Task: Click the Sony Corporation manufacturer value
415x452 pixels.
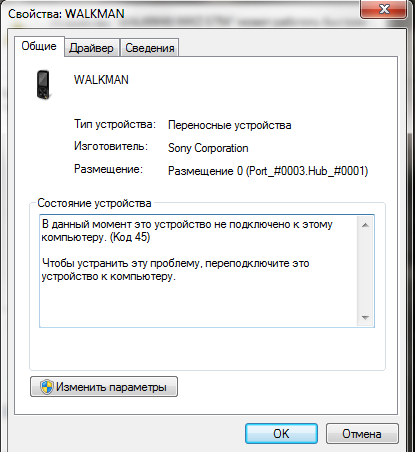Action: (x=208, y=148)
